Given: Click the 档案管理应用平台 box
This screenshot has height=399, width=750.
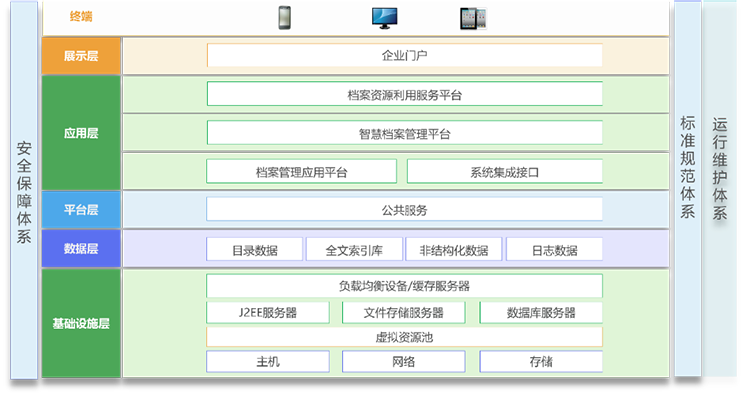Looking at the screenshot, I should 301,171.
